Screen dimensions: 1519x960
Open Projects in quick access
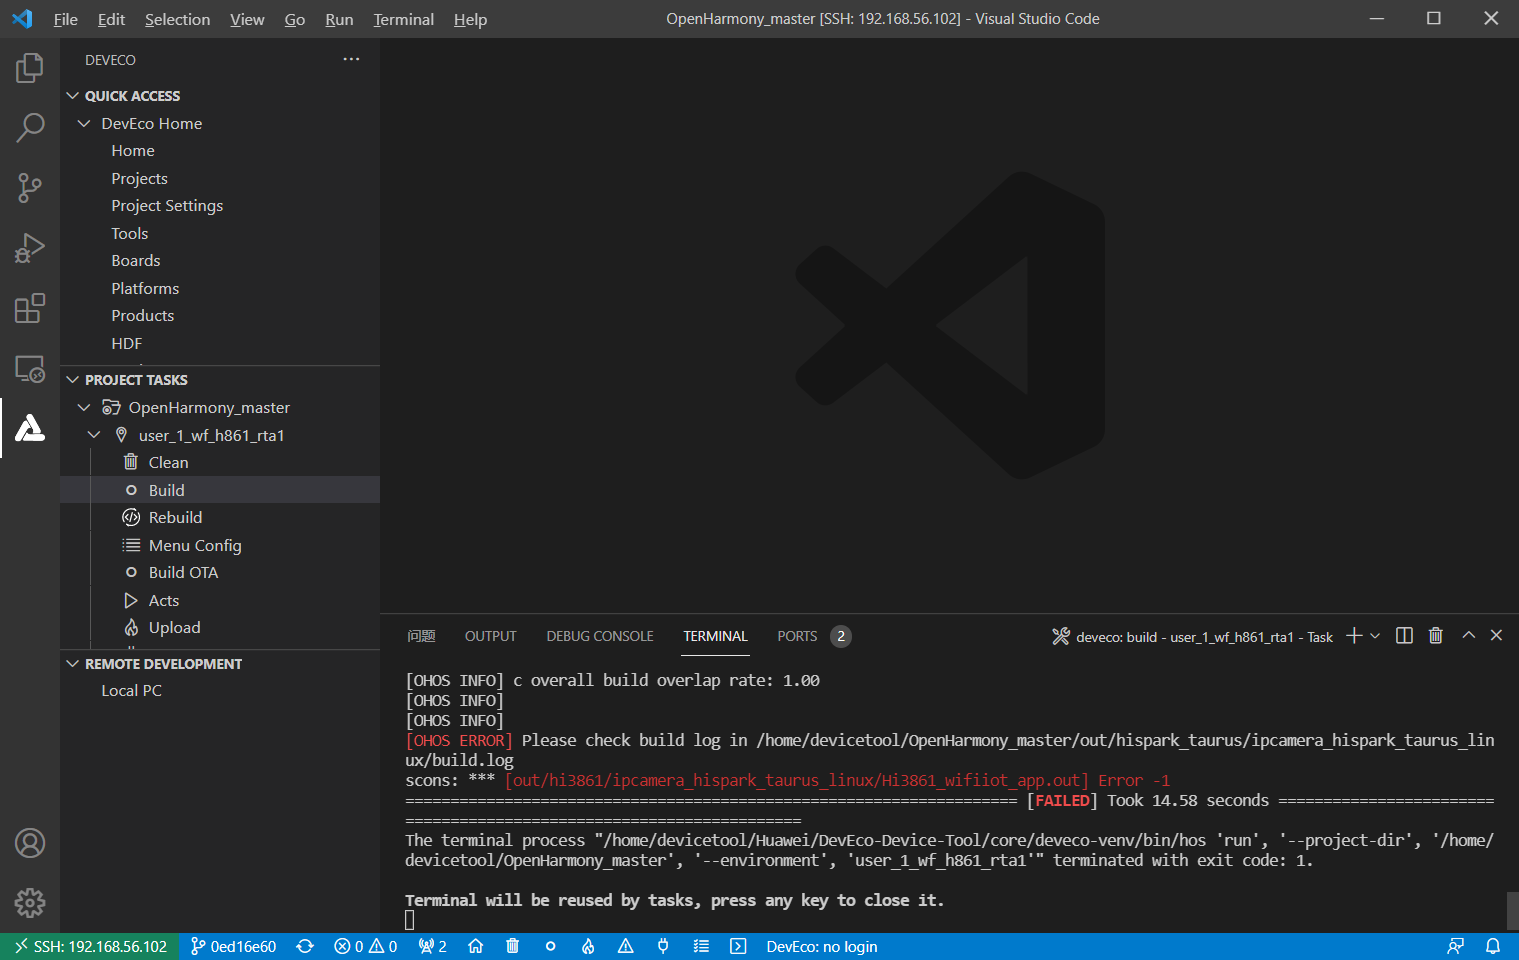pos(220,178)
